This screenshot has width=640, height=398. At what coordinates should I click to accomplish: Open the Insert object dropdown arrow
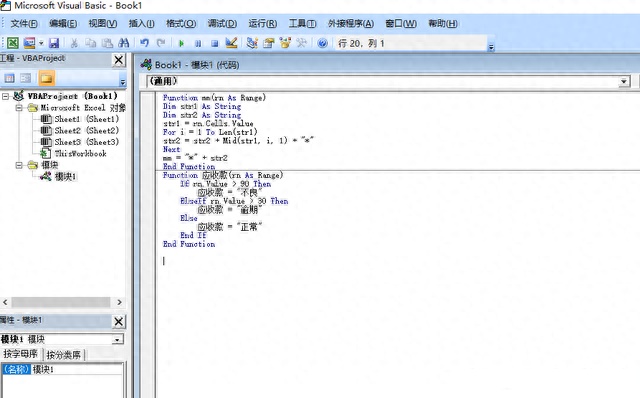point(41,43)
